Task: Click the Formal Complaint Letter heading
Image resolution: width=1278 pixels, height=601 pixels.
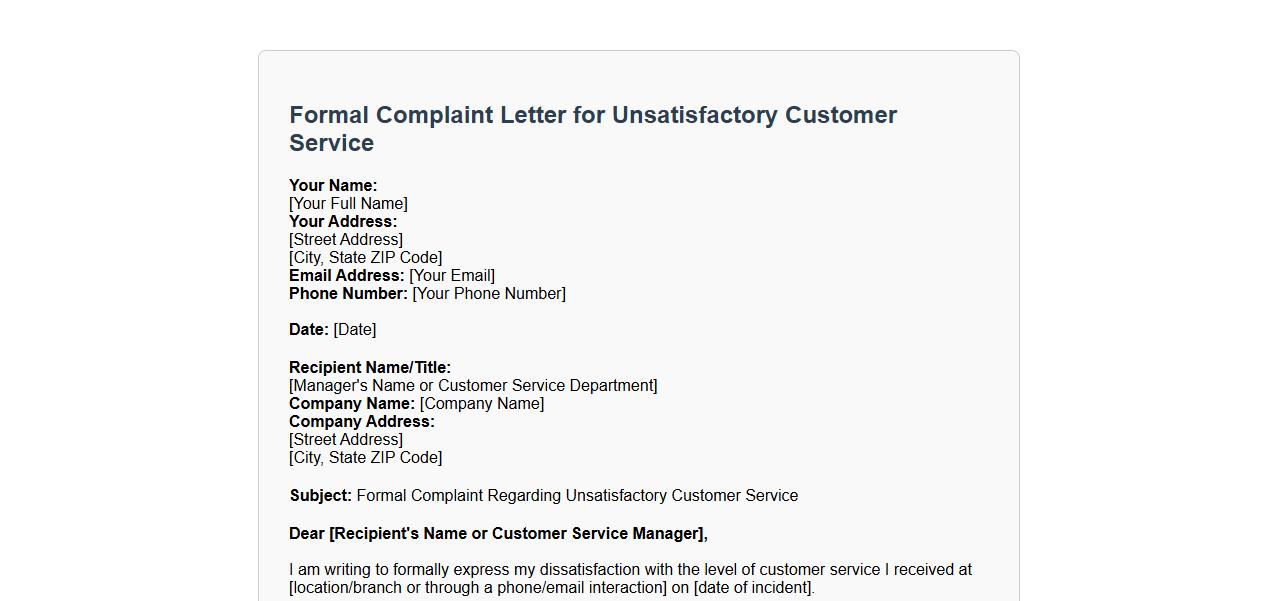Action: 592,129
